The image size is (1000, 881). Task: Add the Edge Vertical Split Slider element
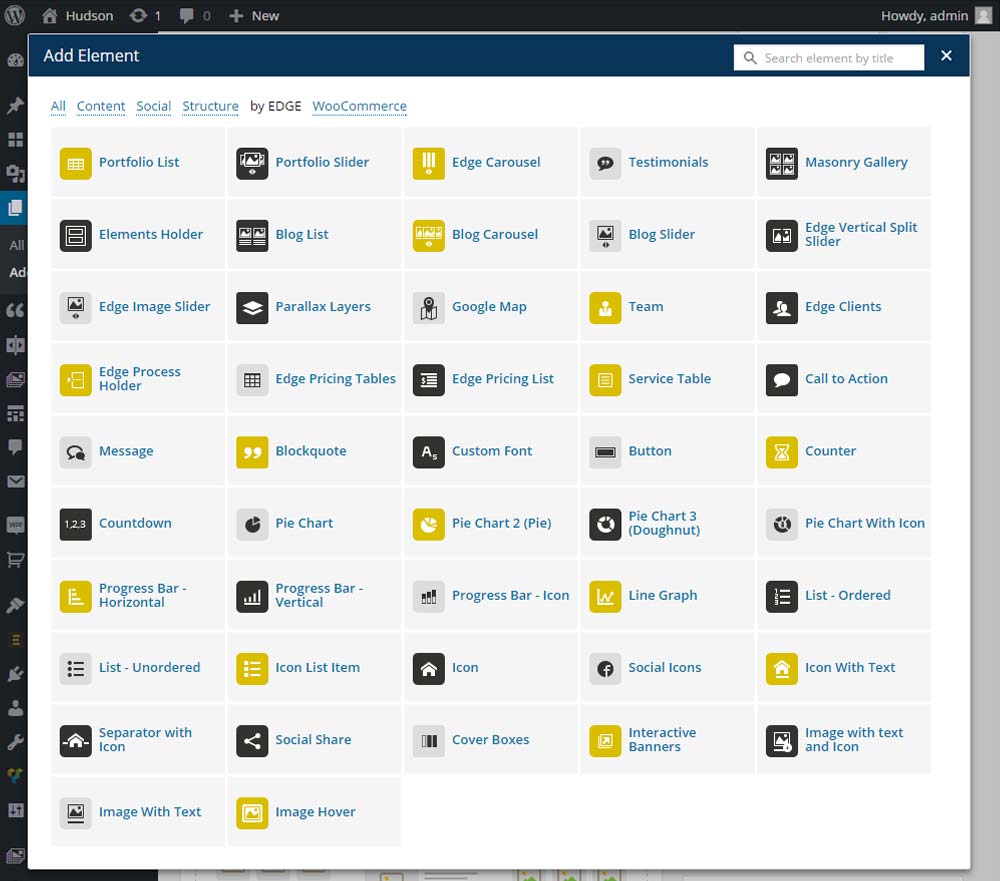click(x=844, y=234)
